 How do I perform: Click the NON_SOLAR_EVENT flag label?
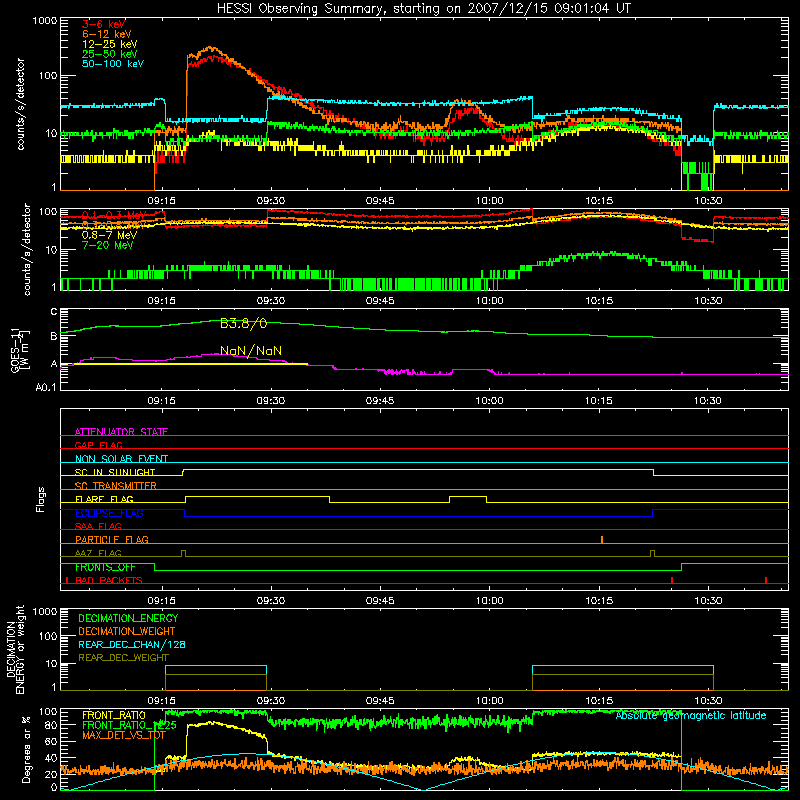pyautogui.click(x=121, y=459)
